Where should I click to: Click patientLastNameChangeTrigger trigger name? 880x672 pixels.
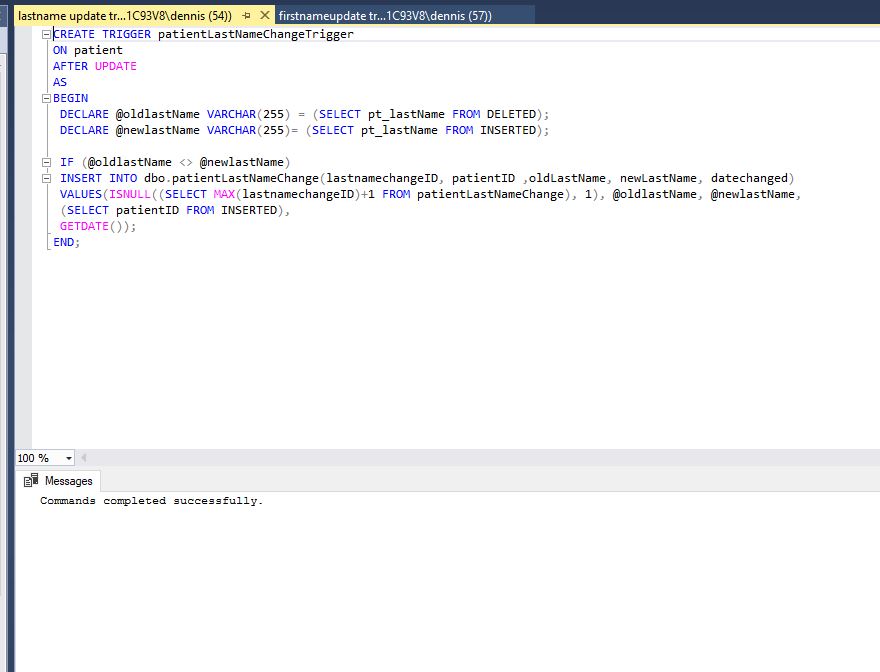[256, 34]
